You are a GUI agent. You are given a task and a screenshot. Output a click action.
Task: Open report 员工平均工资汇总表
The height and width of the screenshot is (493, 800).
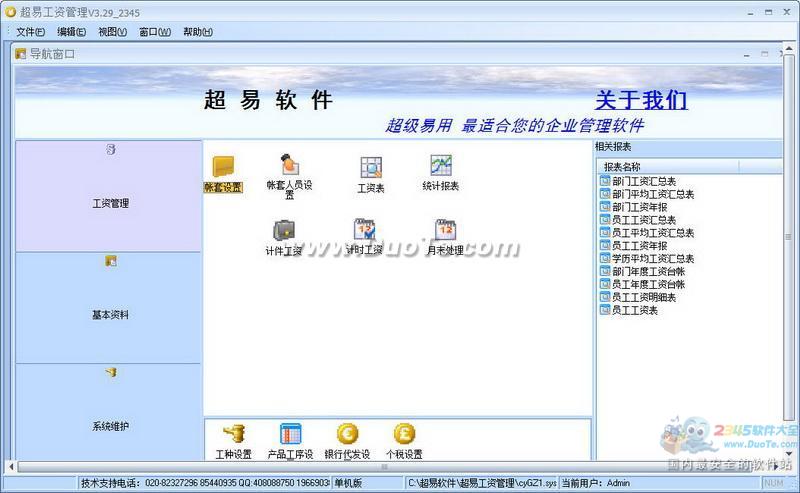(647, 233)
